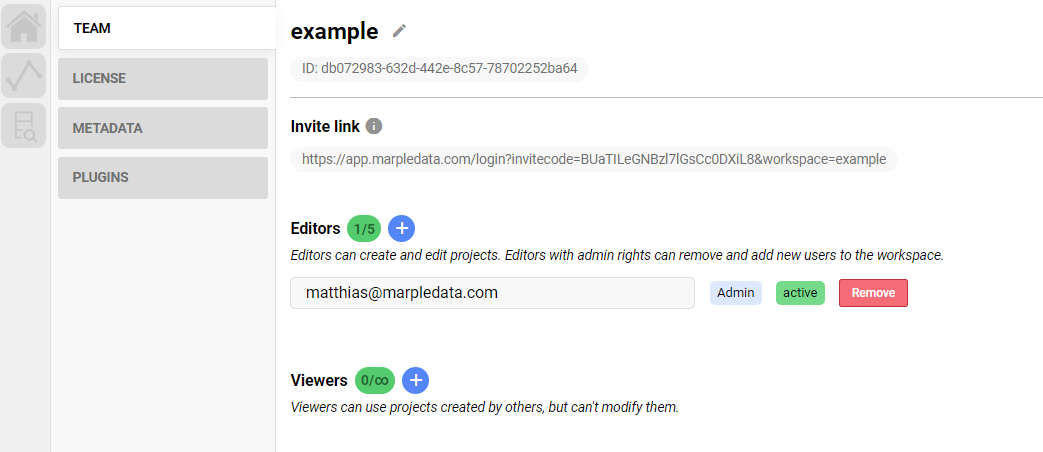Image resolution: width=1043 pixels, height=452 pixels.
Task: Add a new editor with plus button
Action: [x=401, y=229]
